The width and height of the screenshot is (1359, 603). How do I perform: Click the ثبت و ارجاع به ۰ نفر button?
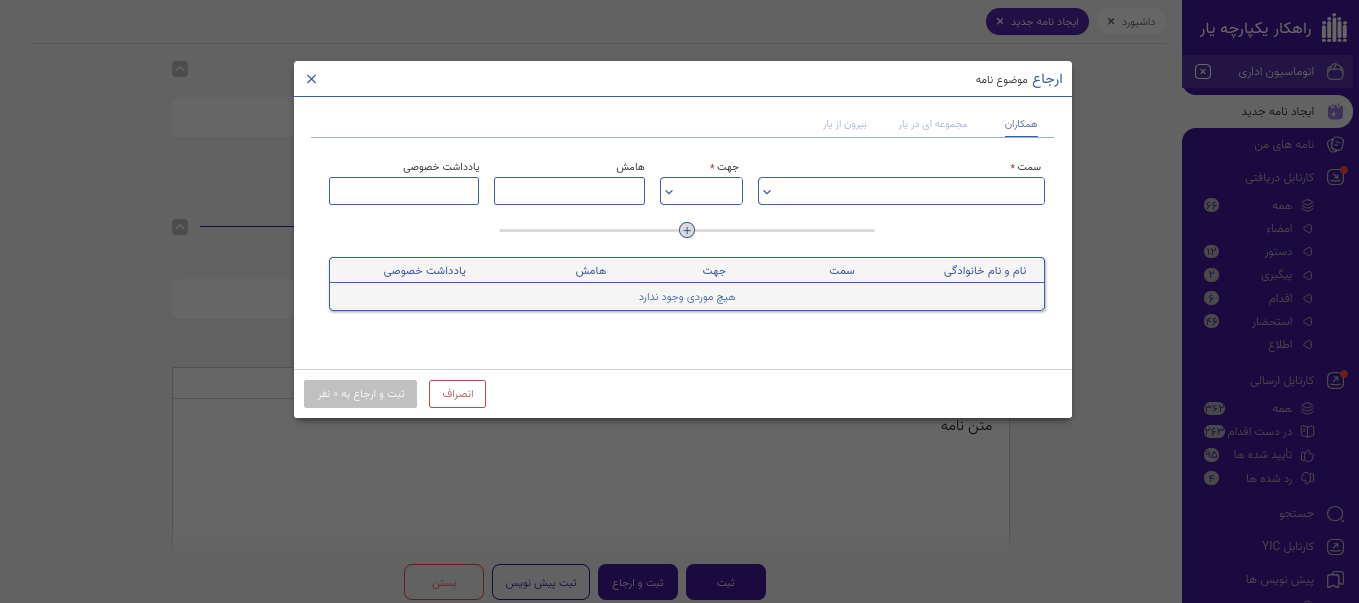(x=360, y=394)
